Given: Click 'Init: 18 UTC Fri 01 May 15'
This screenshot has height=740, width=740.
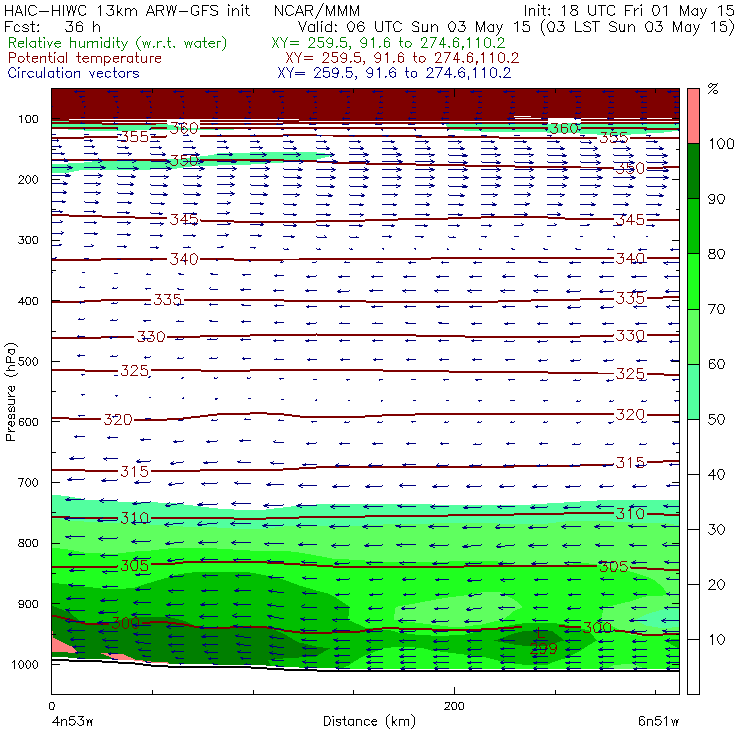Looking at the screenshot, I should [x=628, y=10].
